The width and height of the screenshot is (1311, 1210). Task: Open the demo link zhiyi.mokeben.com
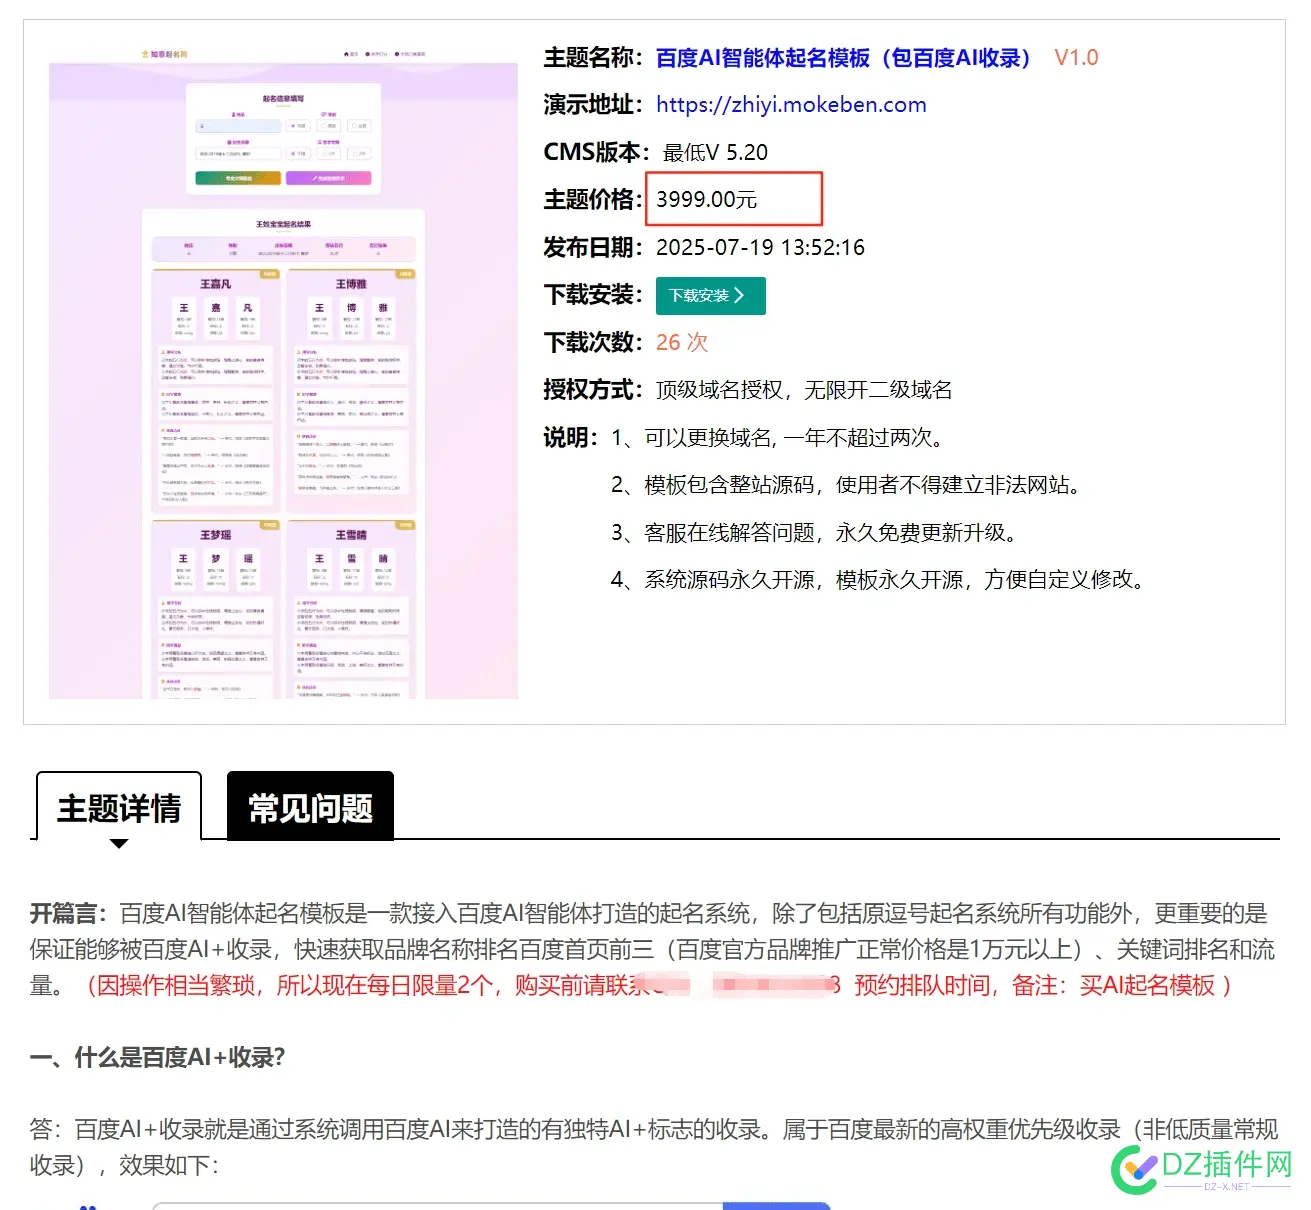point(790,104)
